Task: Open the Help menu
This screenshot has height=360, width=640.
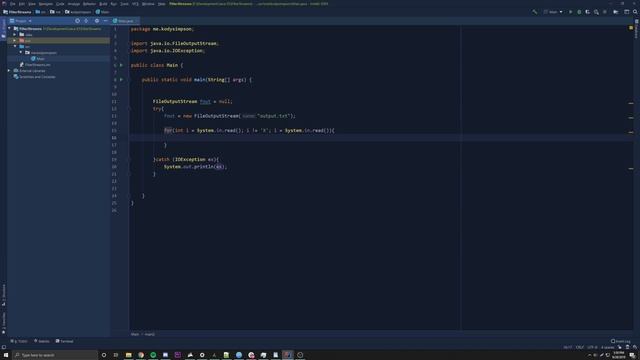Action: click(162, 4)
